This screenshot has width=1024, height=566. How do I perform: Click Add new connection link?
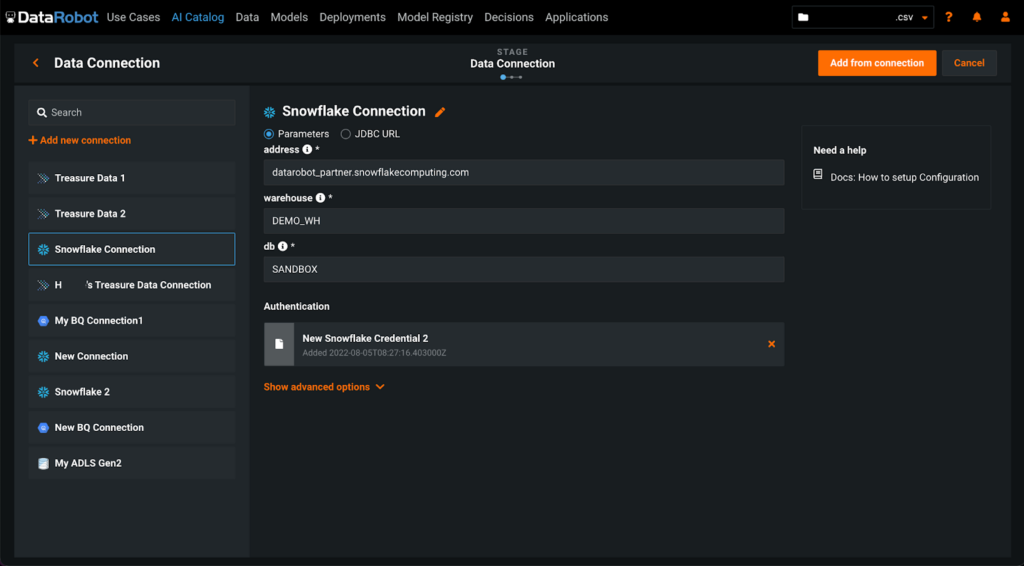tap(80, 141)
